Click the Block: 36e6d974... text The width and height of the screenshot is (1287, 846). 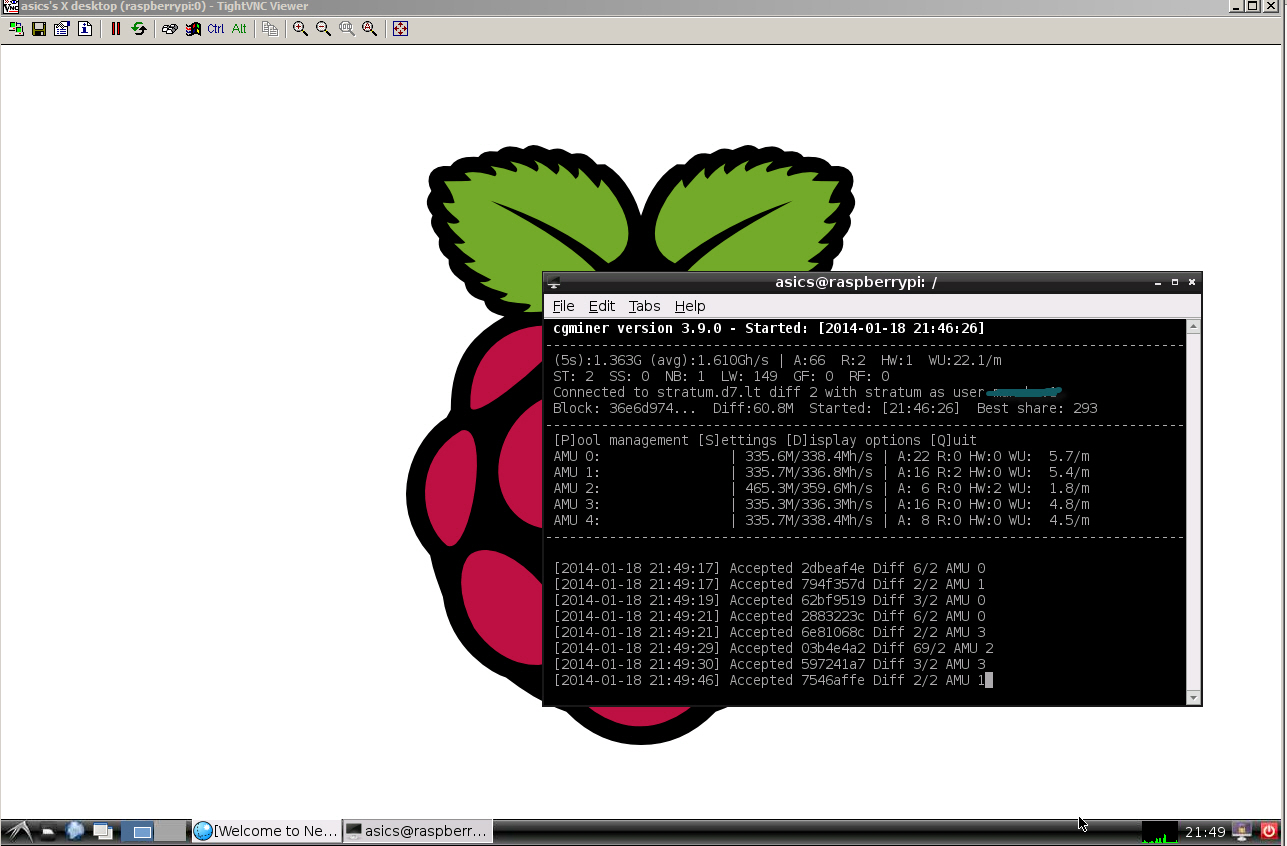click(624, 408)
